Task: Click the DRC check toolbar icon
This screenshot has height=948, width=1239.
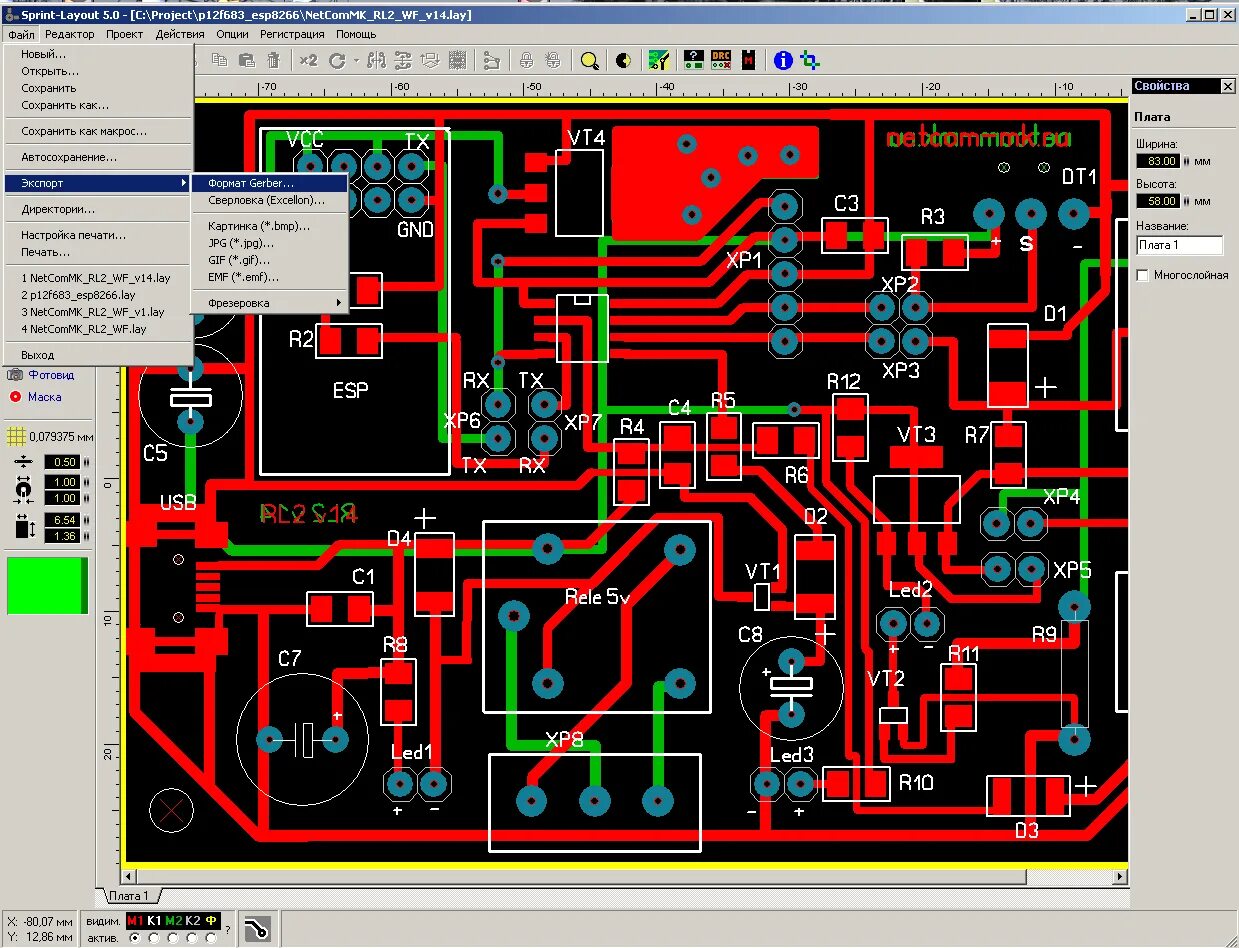Action: pyautogui.click(x=721, y=60)
